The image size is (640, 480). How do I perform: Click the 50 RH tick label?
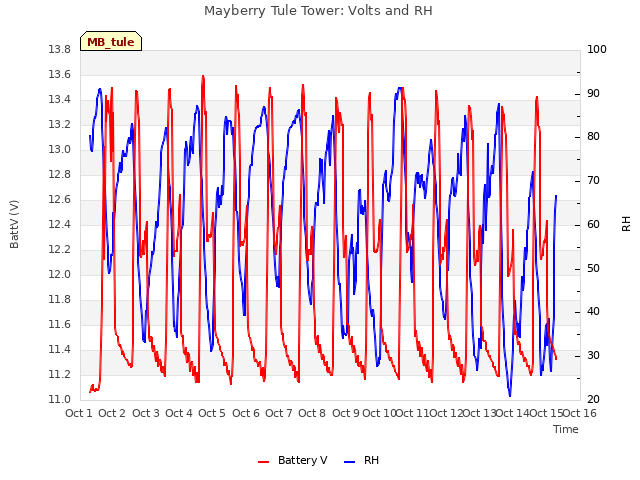tap(593, 269)
